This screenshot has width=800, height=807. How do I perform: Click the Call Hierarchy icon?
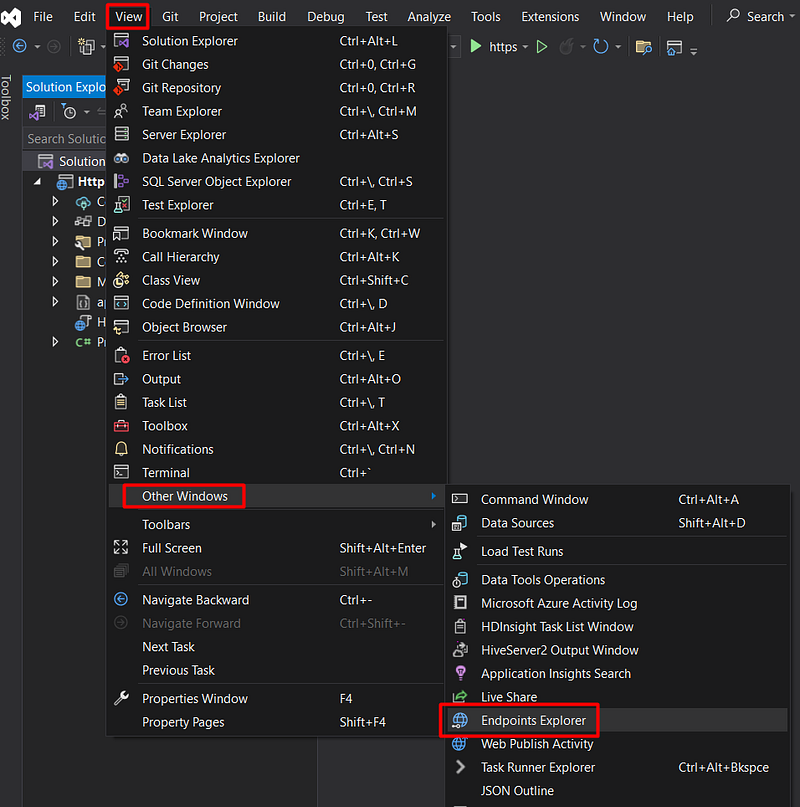[121, 257]
